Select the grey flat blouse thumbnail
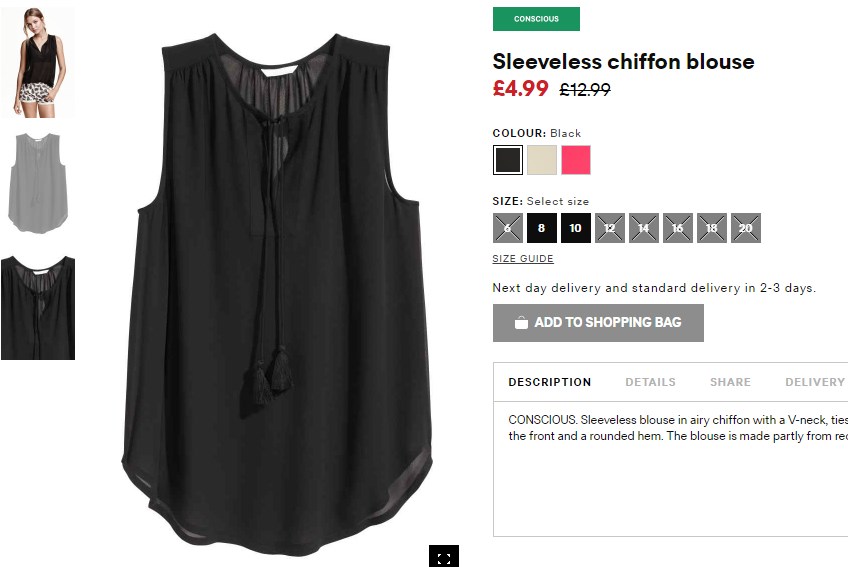This screenshot has height=567, width=848. pos(38,183)
